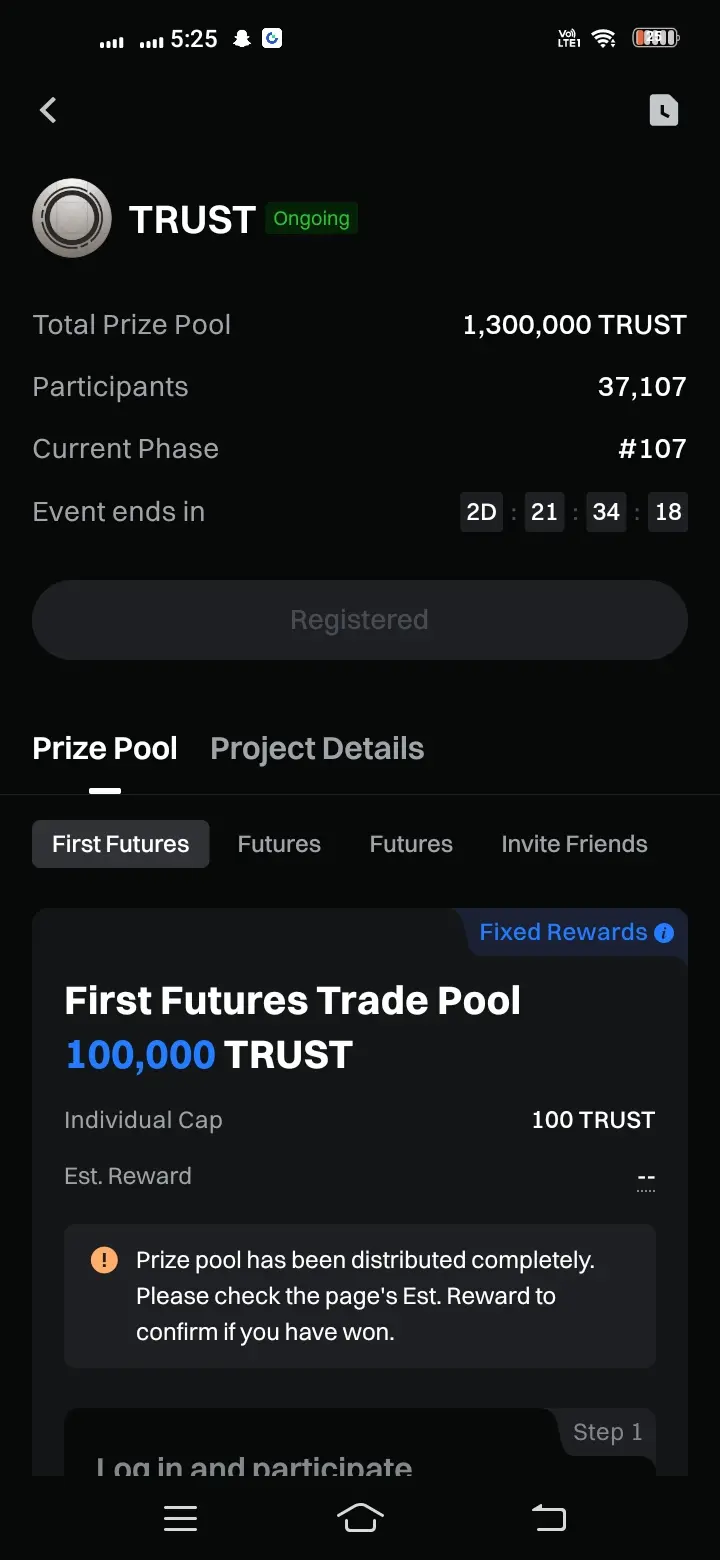Tap the Registered button

click(x=360, y=620)
